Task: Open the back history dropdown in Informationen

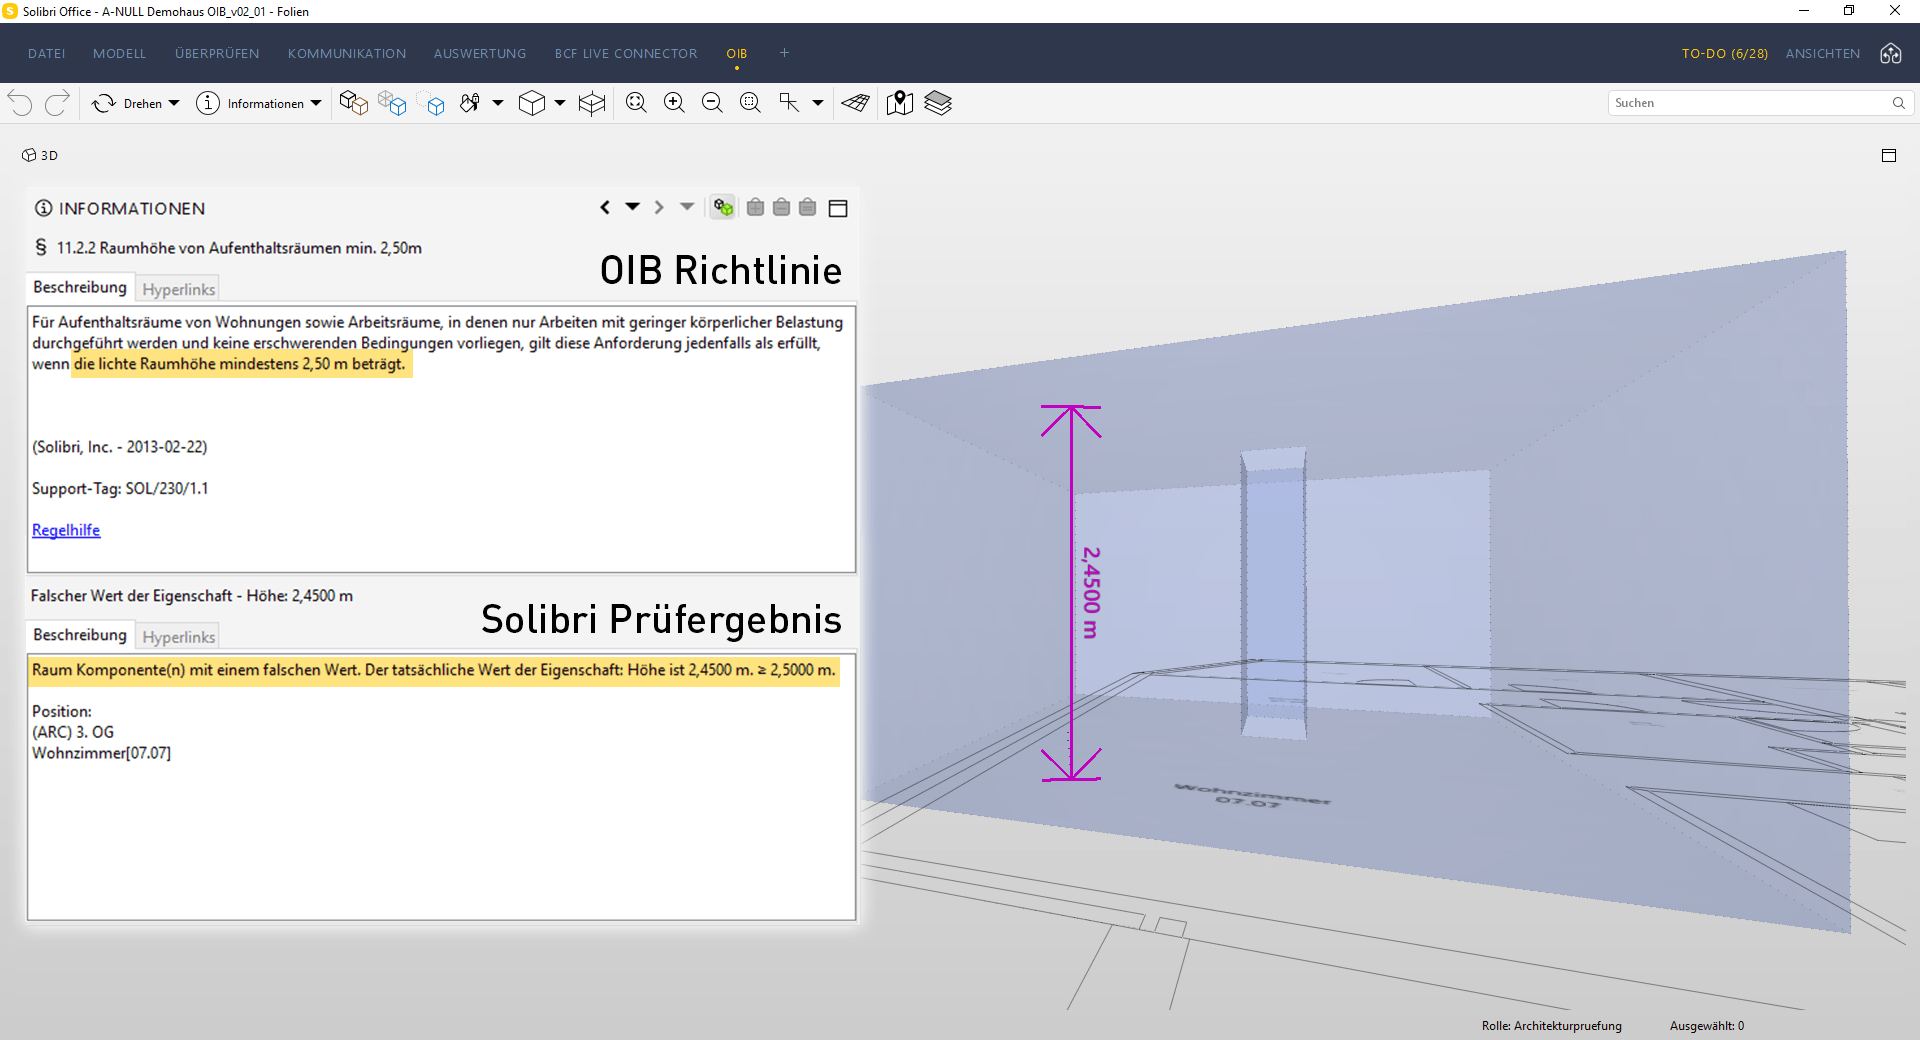Action: click(x=633, y=207)
